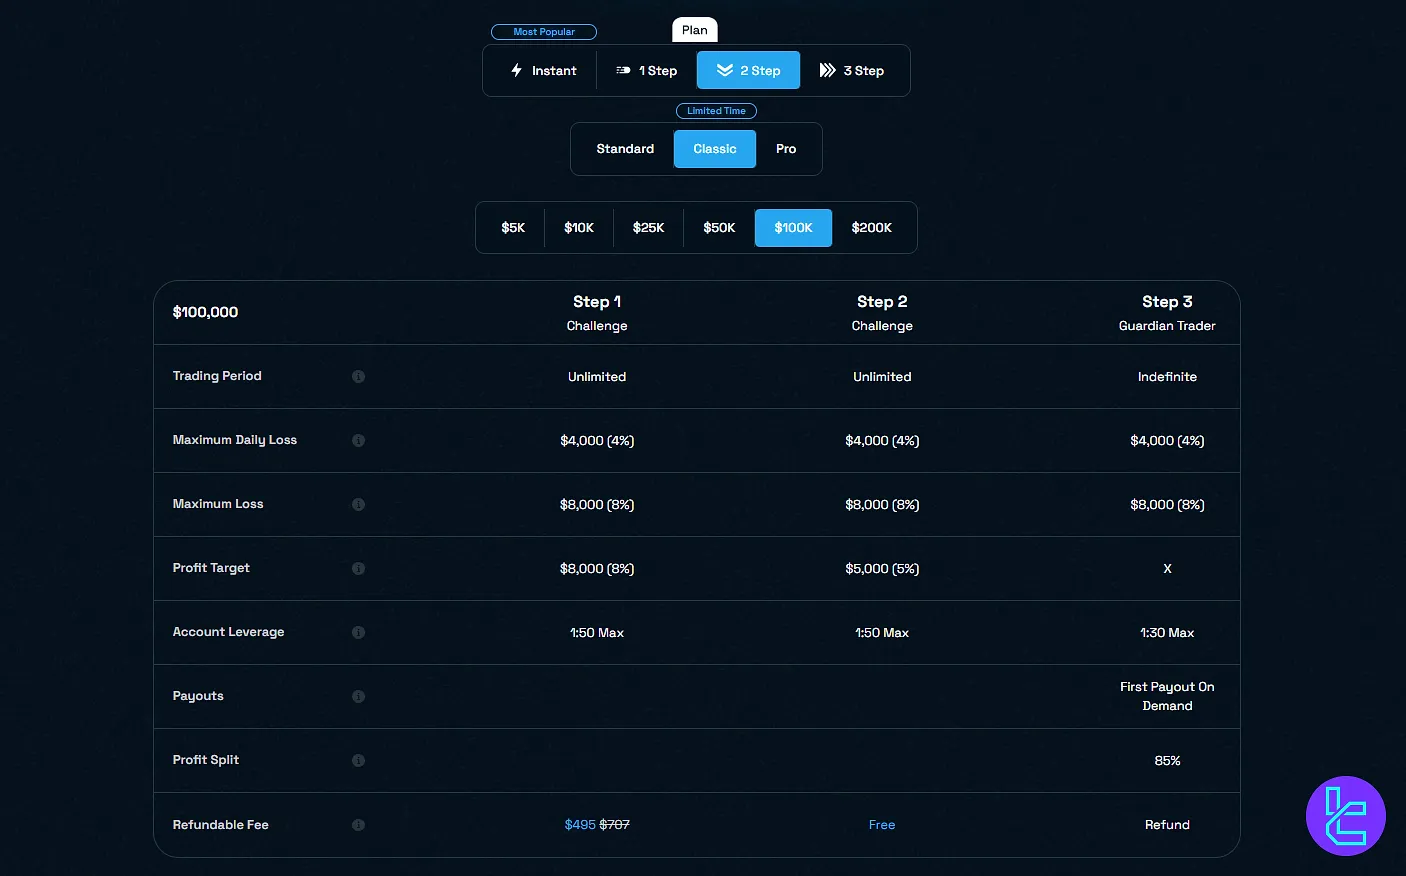Click the Free label under Step 2
This screenshot has height=876, width=1406.
point(882,825)
